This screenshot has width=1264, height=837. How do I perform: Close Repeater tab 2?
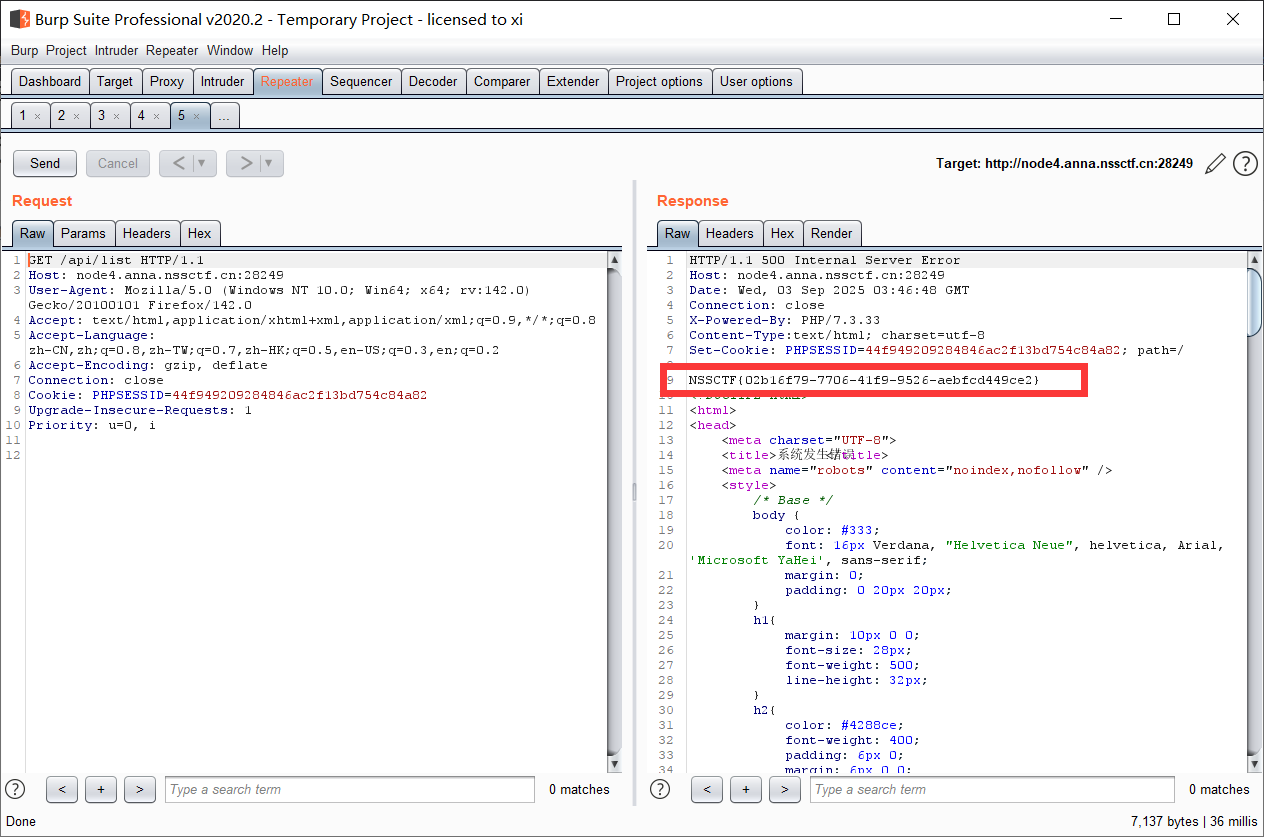point(76,117)
